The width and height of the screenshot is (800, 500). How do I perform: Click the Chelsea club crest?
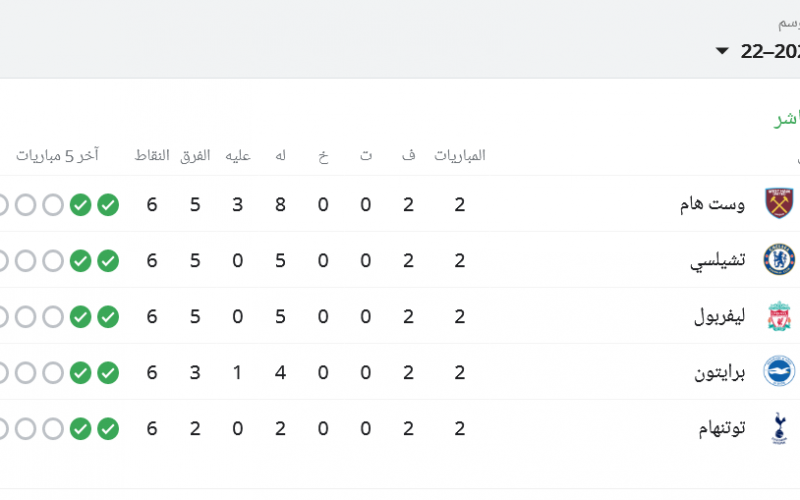click(779, 260)
